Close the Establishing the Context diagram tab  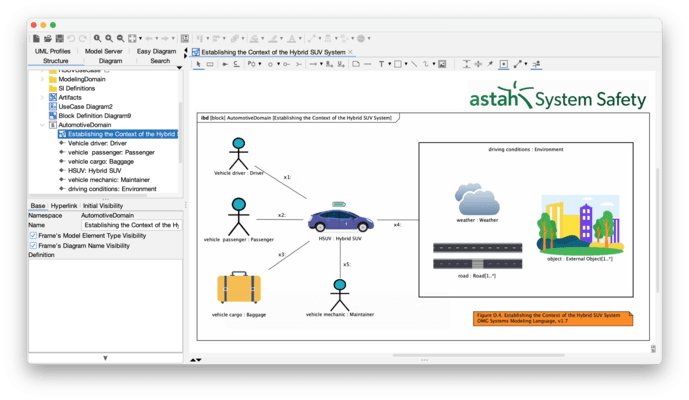coord(350,52)
